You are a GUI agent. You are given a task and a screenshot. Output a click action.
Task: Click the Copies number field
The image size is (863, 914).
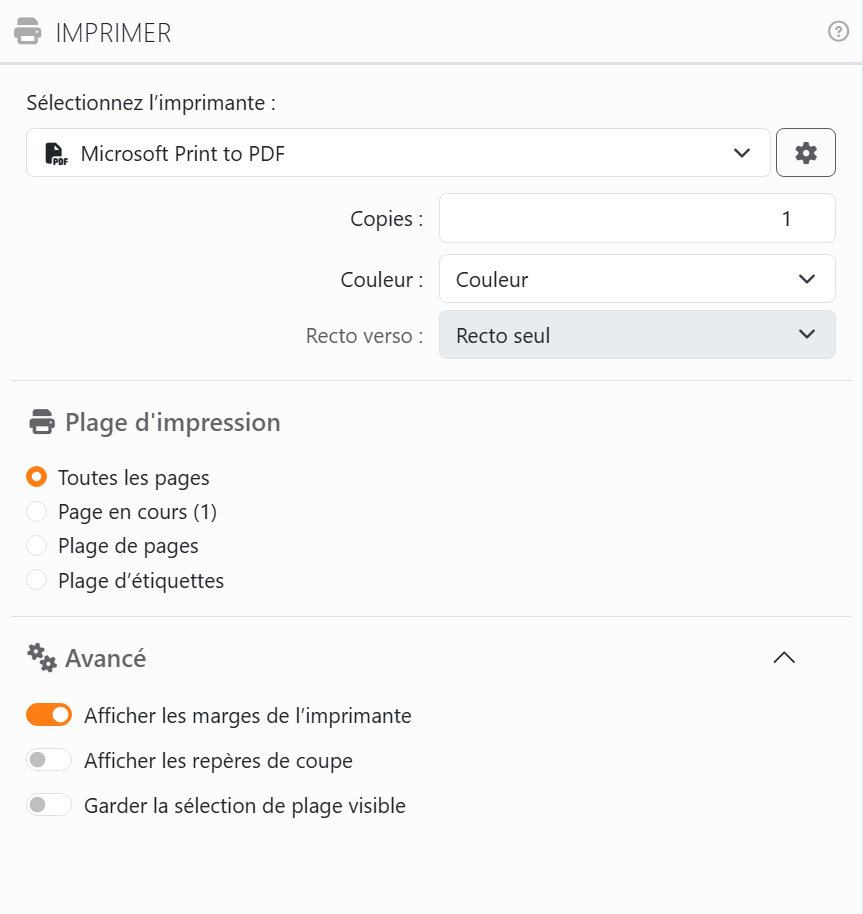tap(637, 218)
